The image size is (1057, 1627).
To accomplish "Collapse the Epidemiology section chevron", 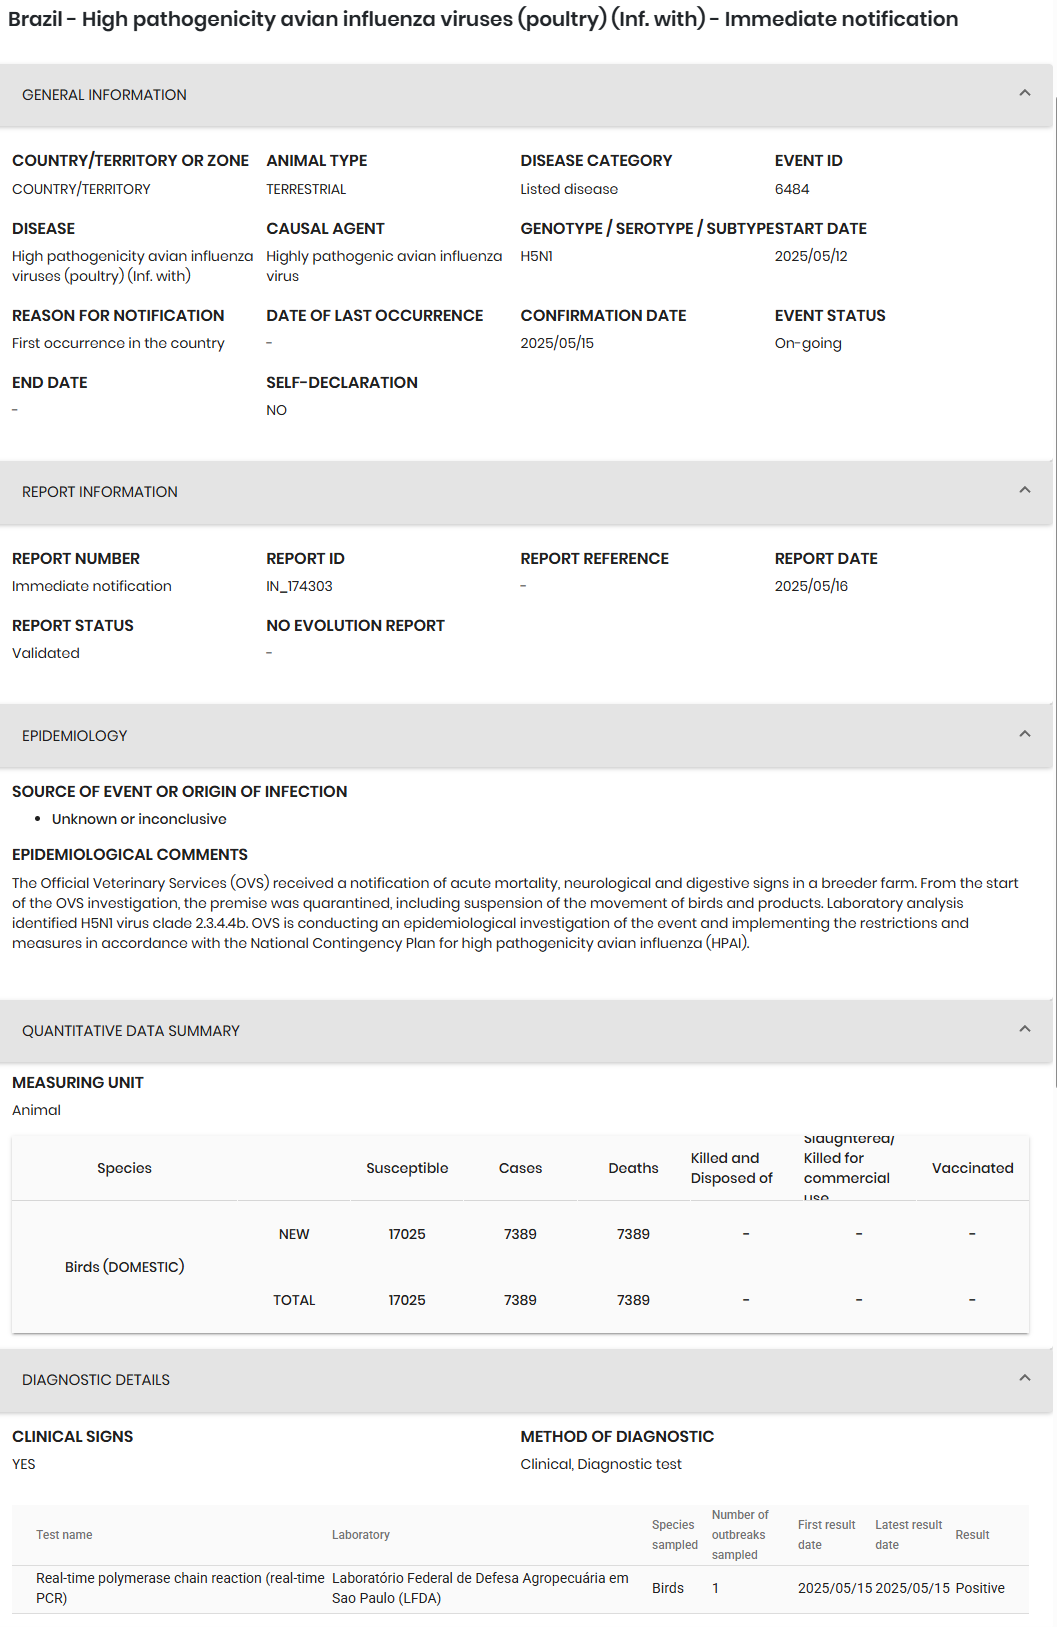I will (1024, 734).
